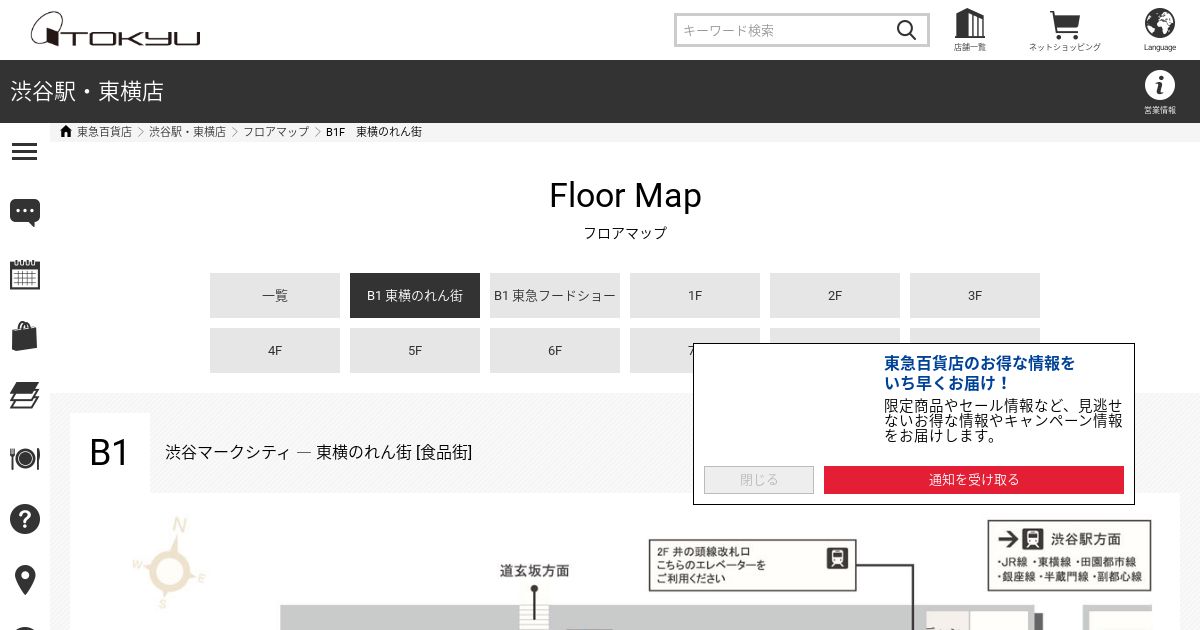Click the 渋谷駅方面 sign on map
1200x630 pixels.
[1069, 555]
